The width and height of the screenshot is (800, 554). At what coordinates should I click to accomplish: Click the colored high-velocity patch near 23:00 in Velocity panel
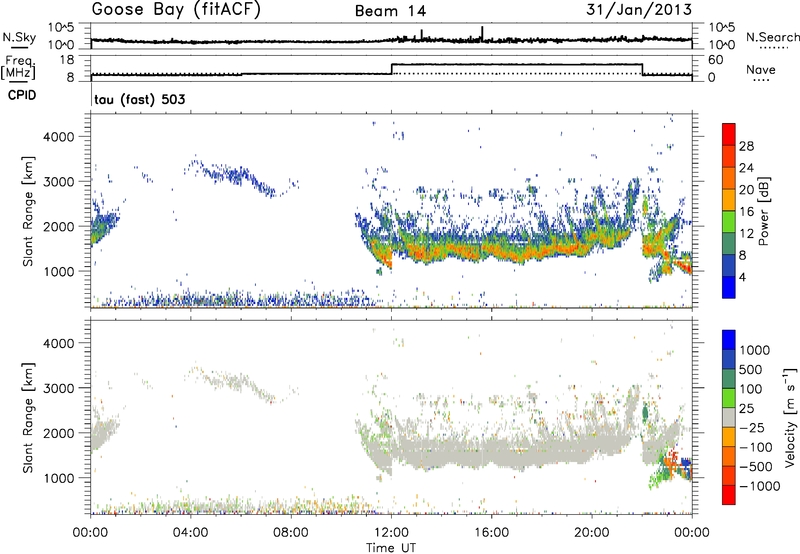(x=671, y=467)
